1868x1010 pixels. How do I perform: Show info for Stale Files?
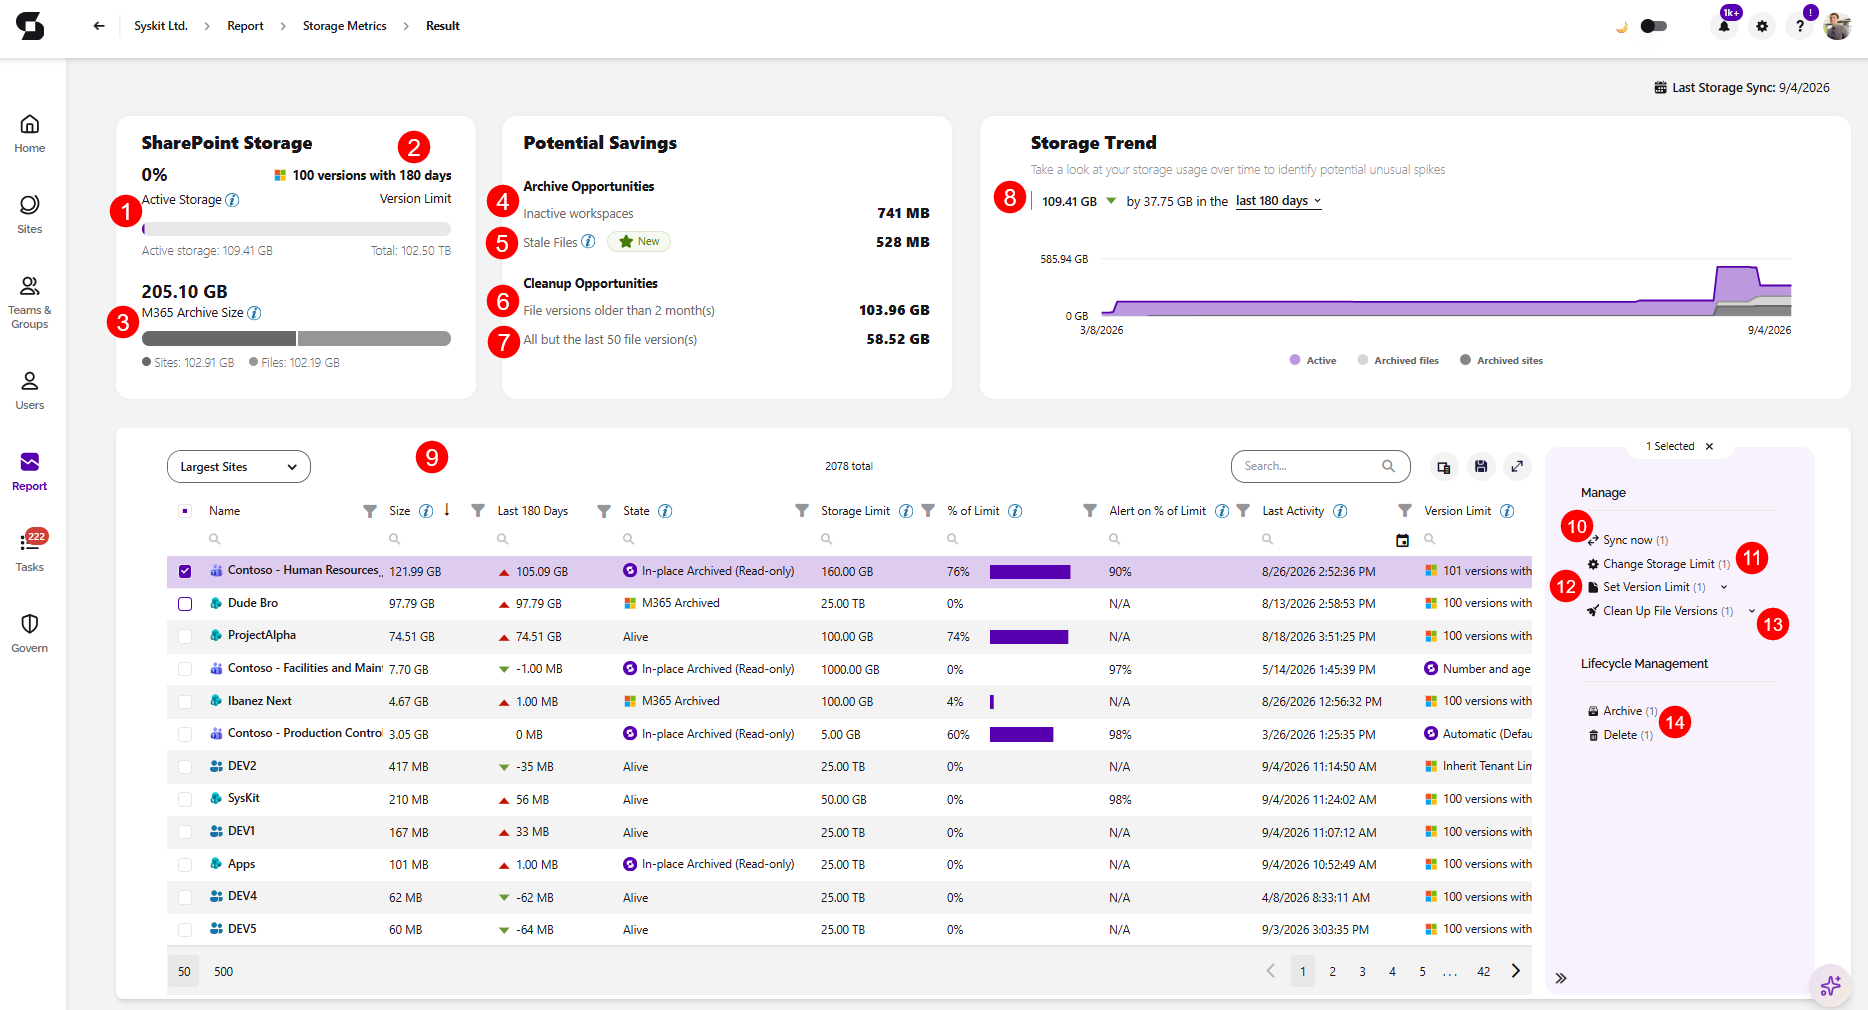point(588,241)
